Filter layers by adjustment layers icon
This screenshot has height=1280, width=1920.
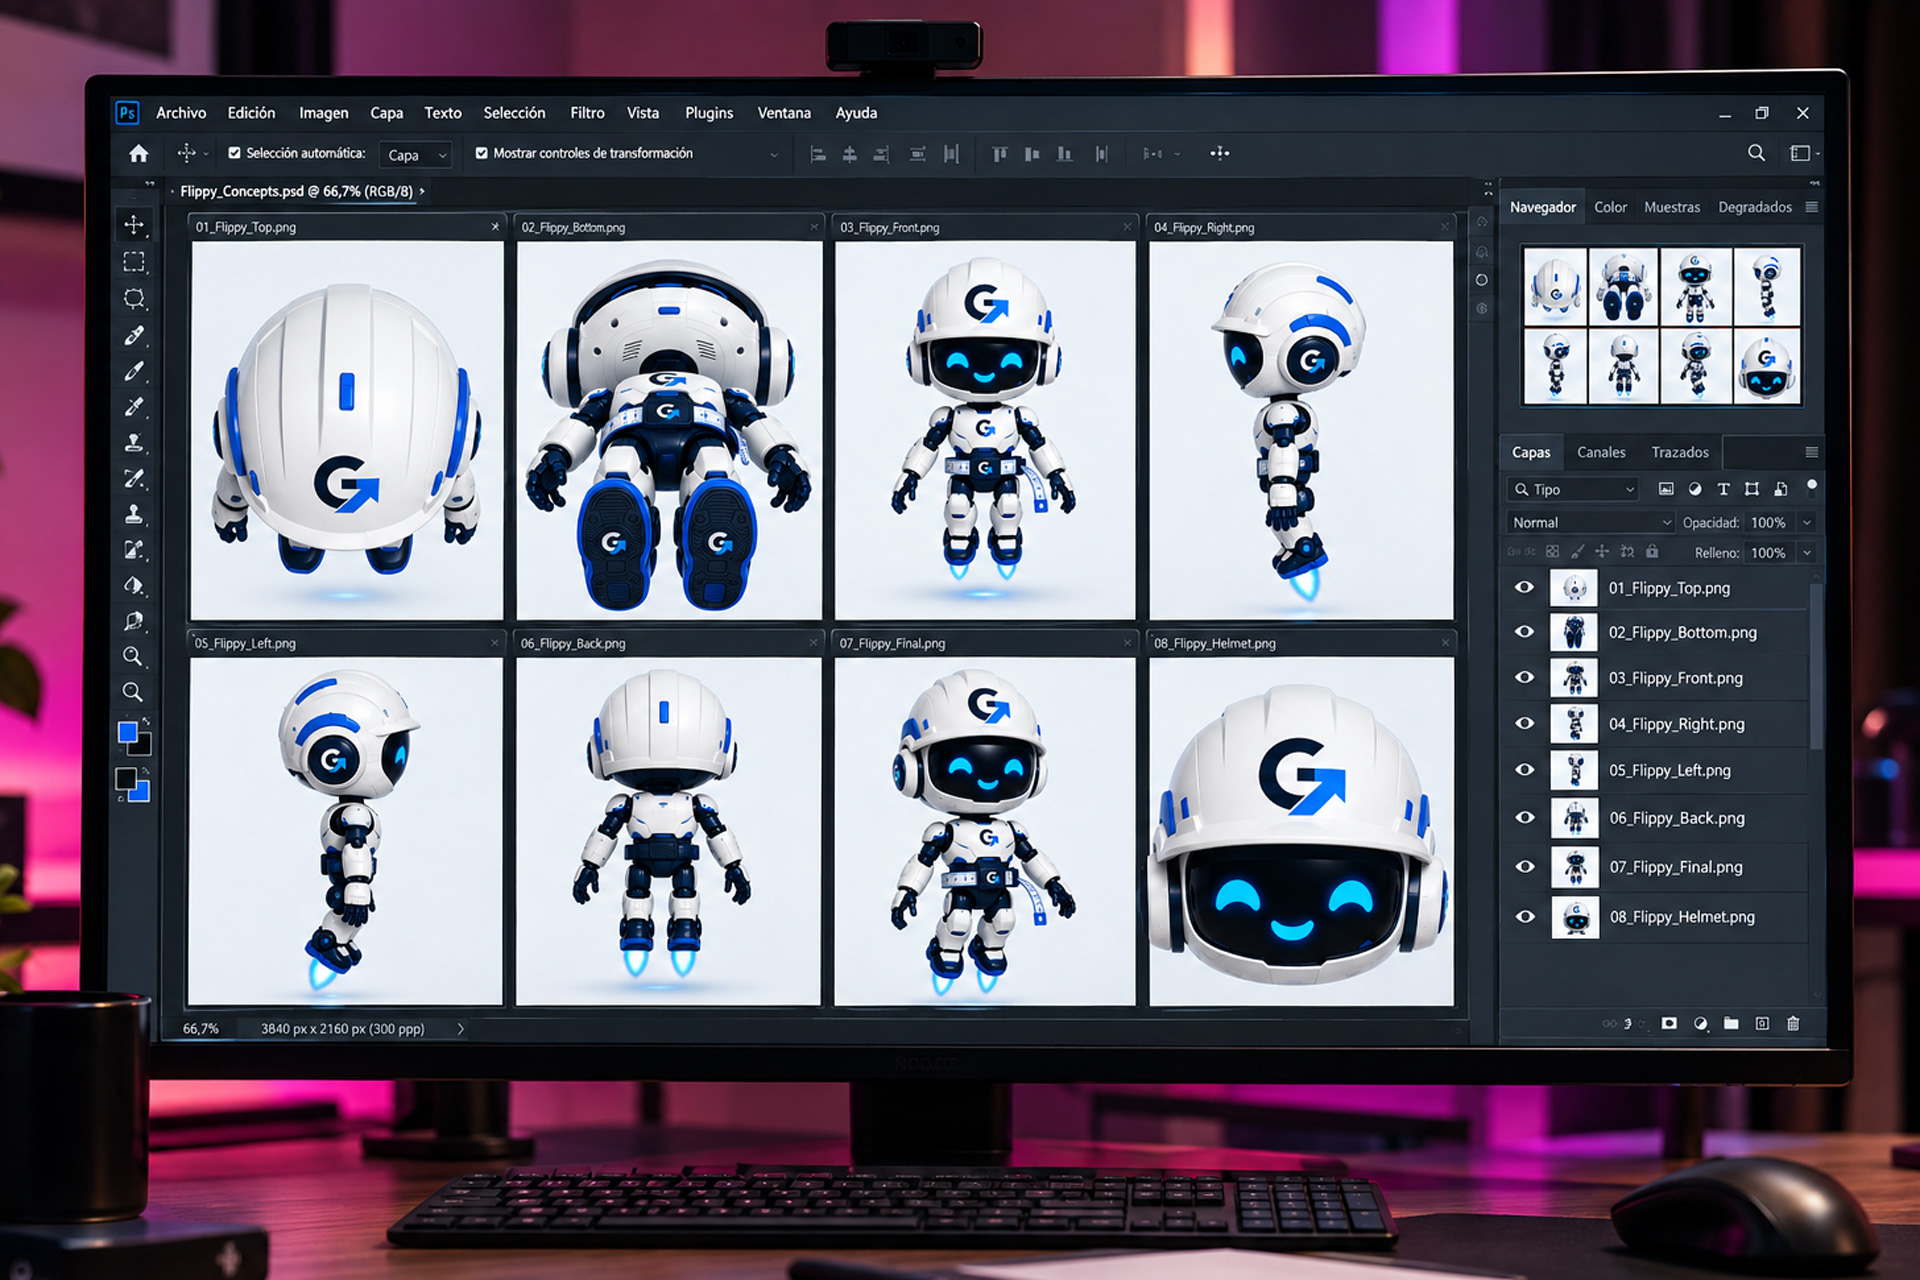1694,489
